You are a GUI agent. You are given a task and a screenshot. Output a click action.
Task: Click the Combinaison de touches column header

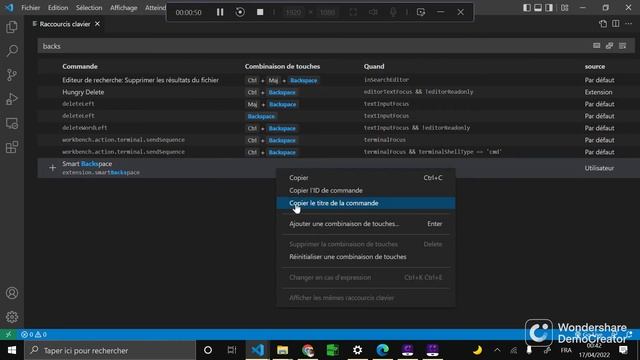pyautogui.click(x=282, y=67)
